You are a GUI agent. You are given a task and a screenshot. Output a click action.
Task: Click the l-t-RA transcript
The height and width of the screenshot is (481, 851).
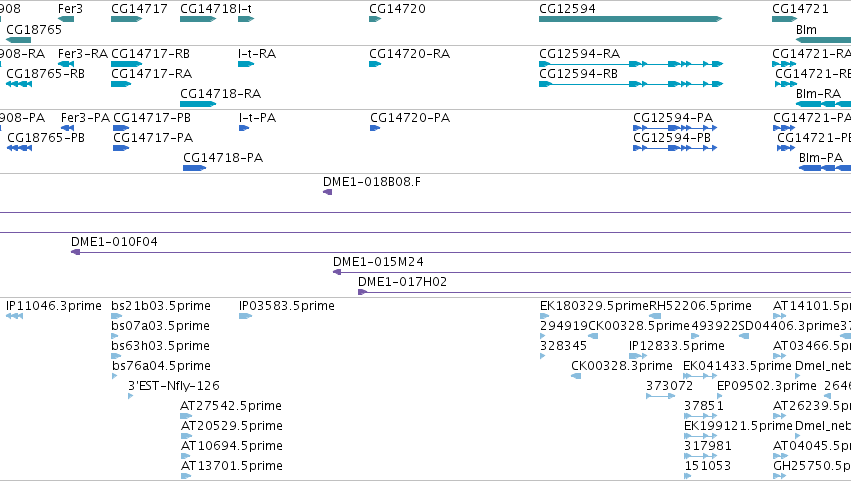(x=246, y=64)
